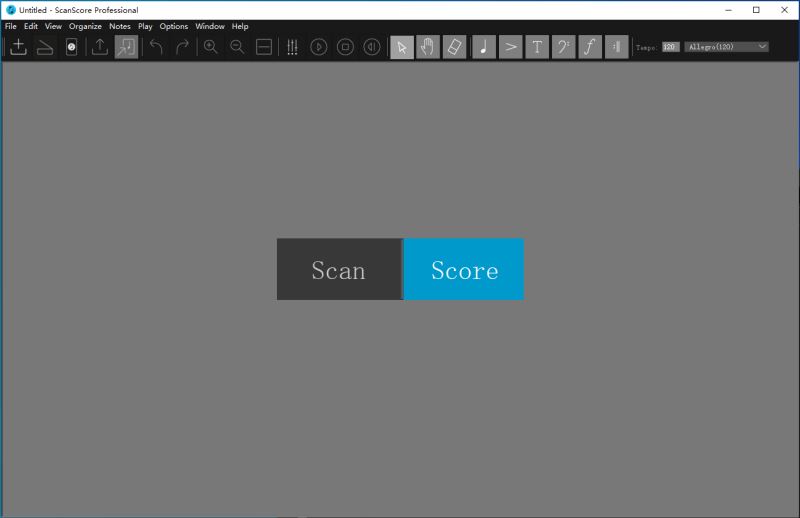This screenshot has height=518, width=800.
Task: Open the Window menu
Action: [210, 26]
